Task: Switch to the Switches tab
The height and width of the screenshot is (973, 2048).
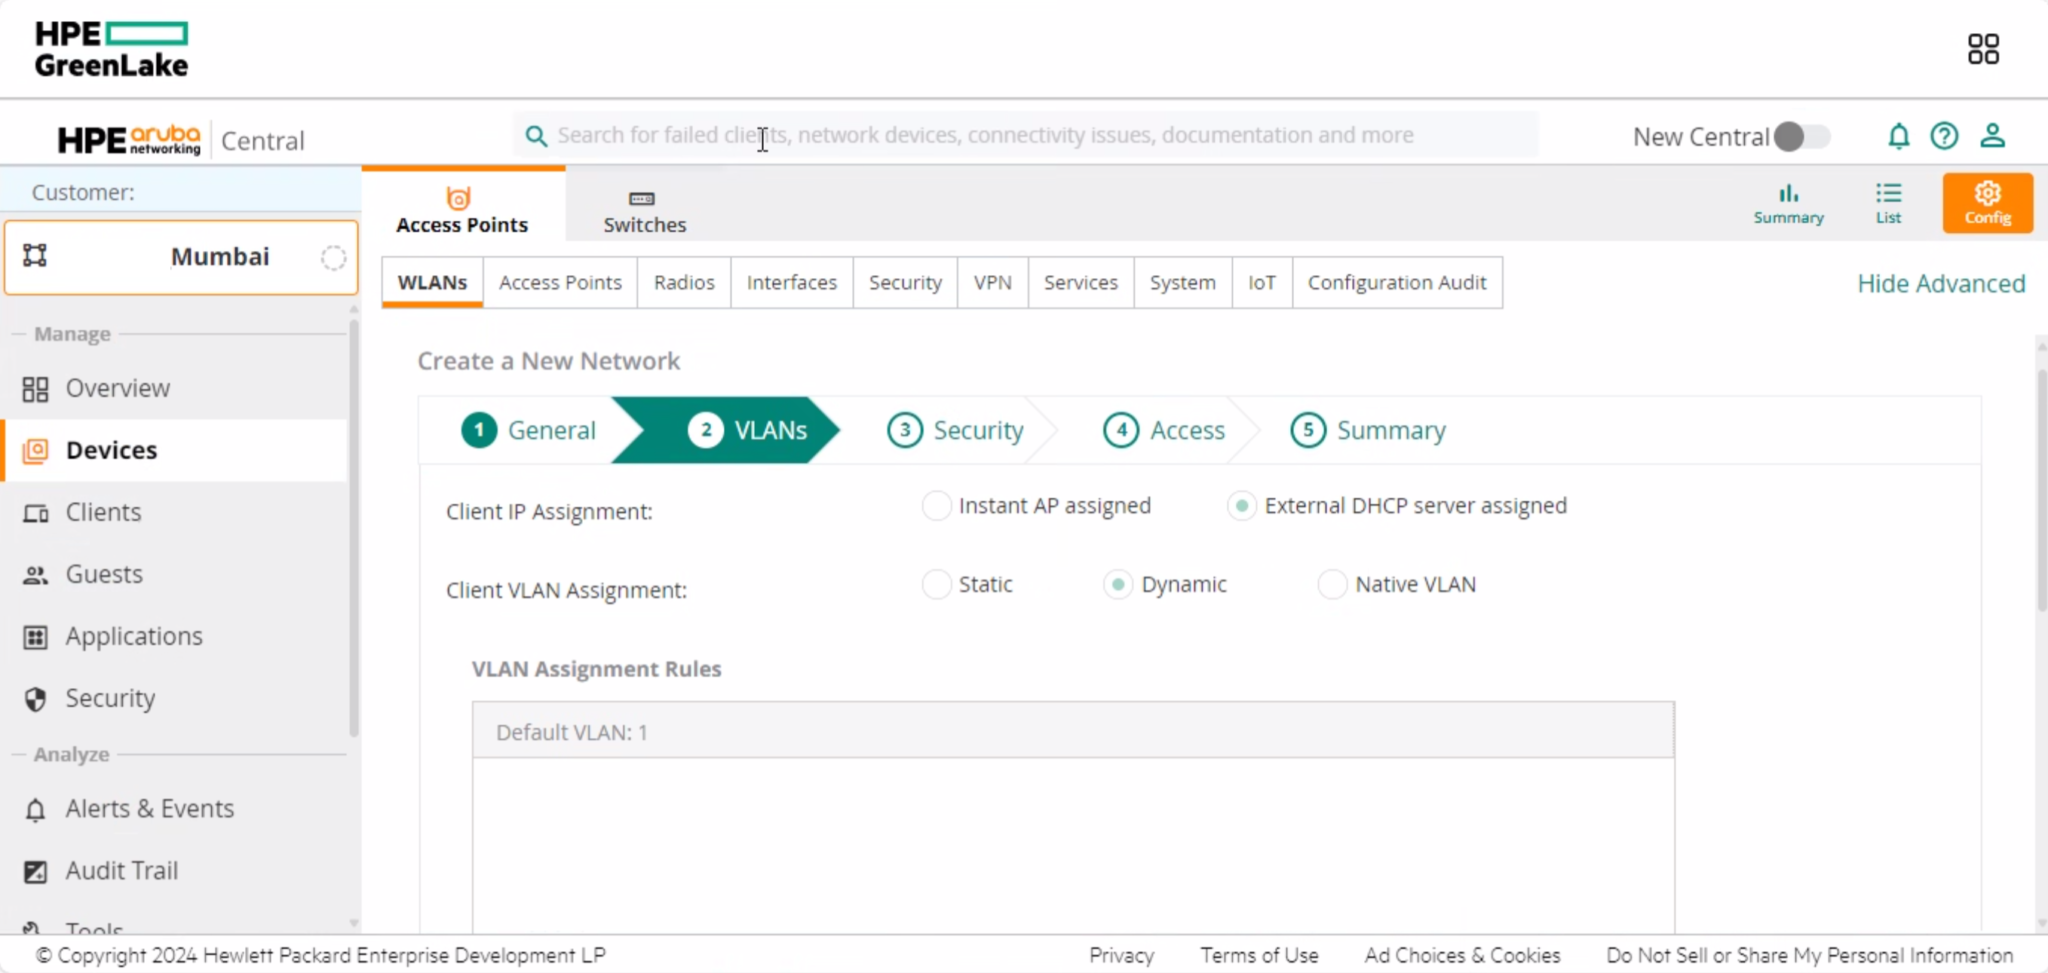Action: (643, 208)
